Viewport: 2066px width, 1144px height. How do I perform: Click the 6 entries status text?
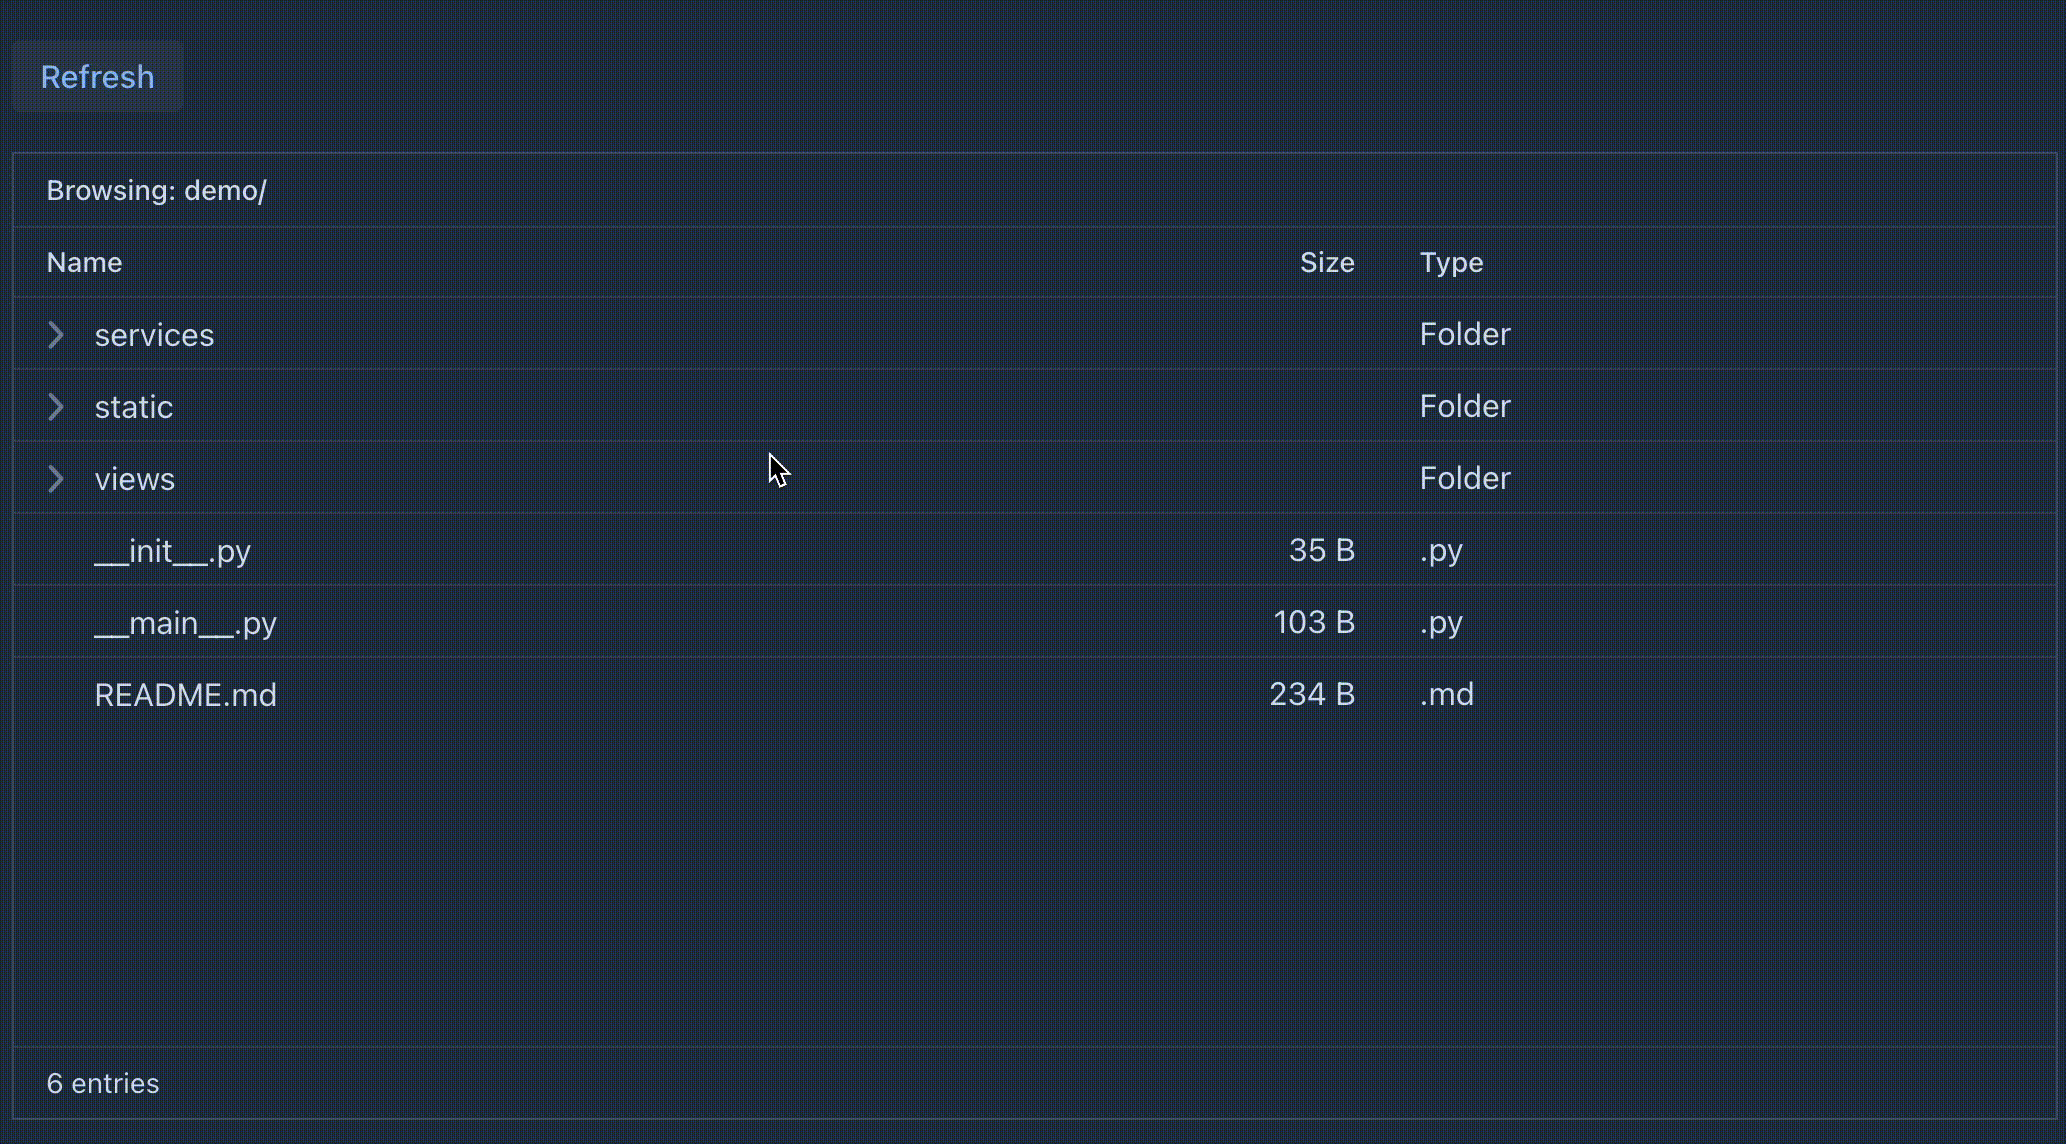pos(103,1082)
